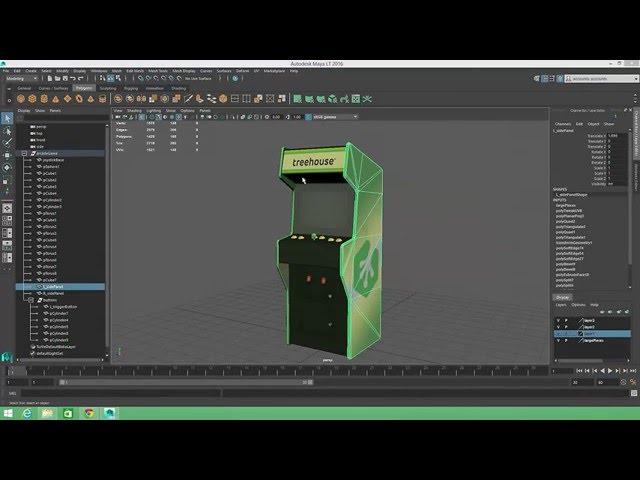The width and height of the screenshot is (640, 480).
Task: Open the Mesh Tools menu
Action: point(158,71)
